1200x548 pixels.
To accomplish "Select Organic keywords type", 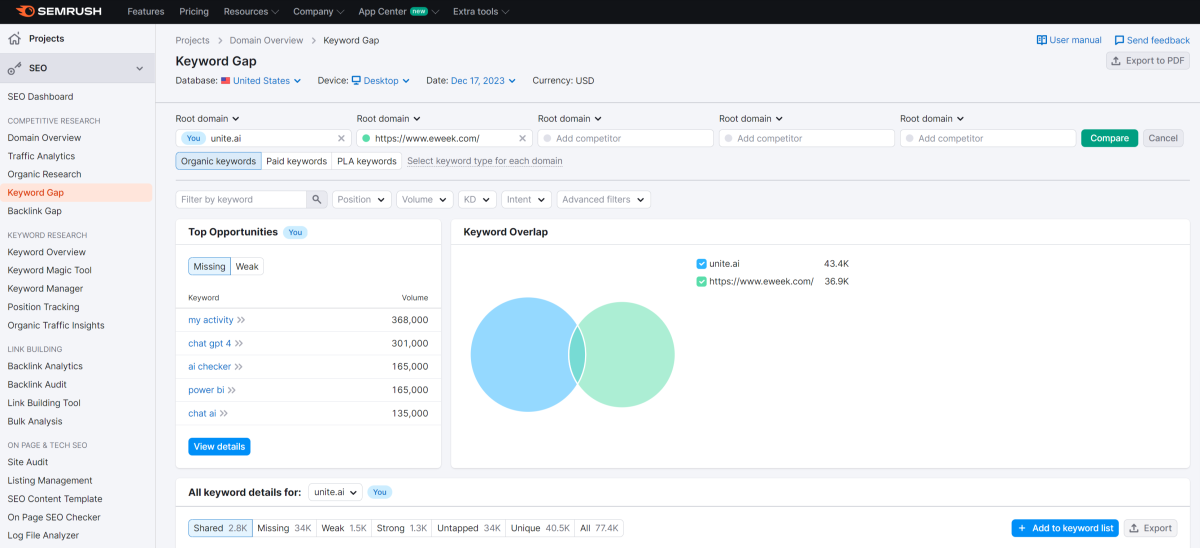I will pyautogui.click(x=218, y=161).
